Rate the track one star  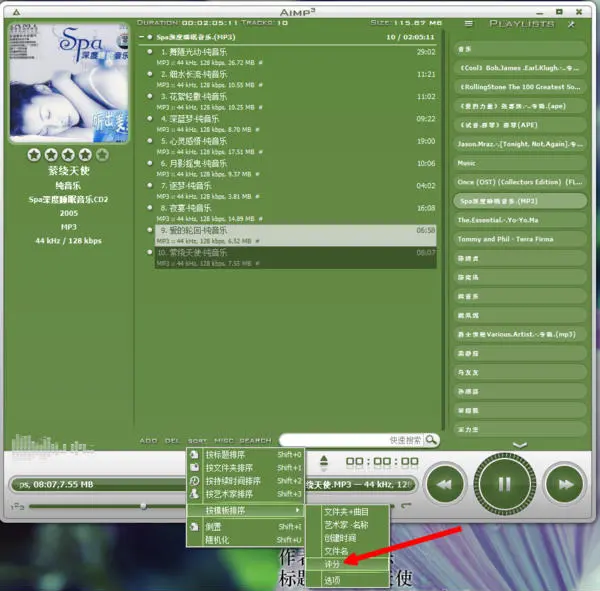click(x=34, y=155)
